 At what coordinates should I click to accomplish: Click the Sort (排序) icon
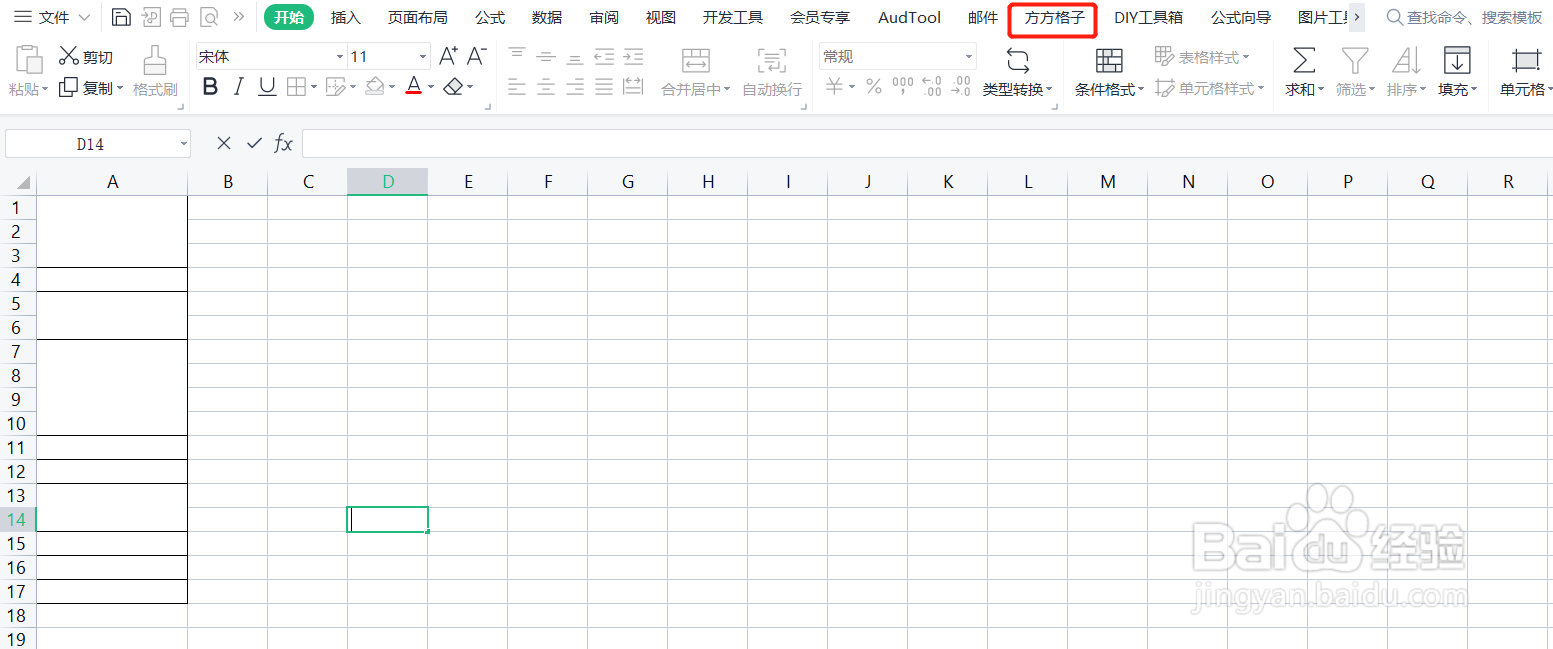click(x=1406, y=60)
